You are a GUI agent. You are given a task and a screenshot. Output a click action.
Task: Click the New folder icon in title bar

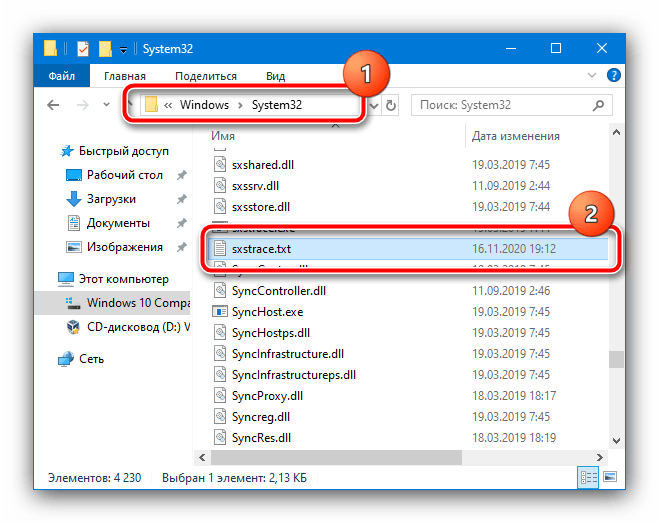(x=105, y=49)
